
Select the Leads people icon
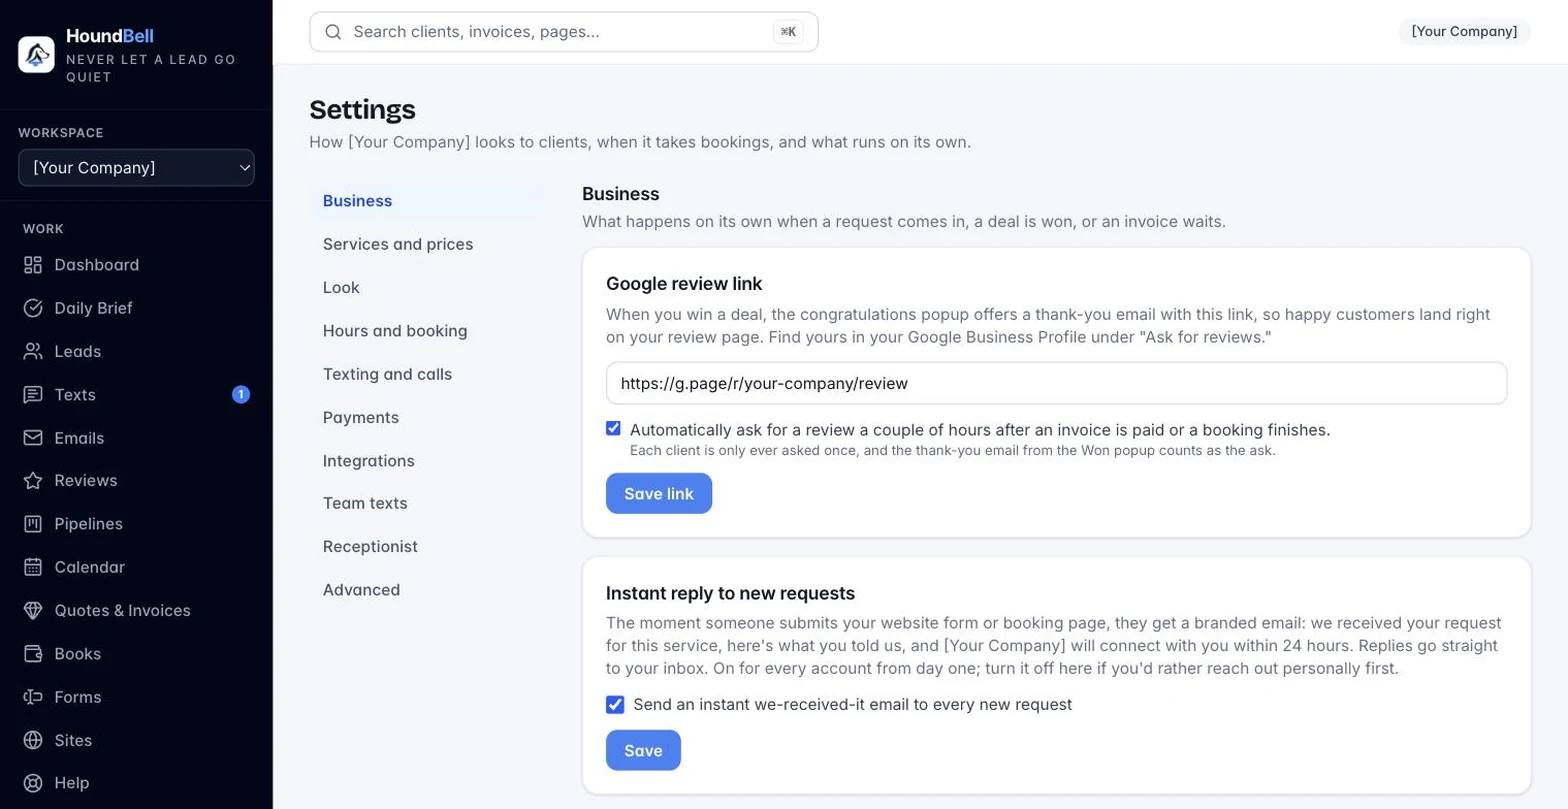33,351
